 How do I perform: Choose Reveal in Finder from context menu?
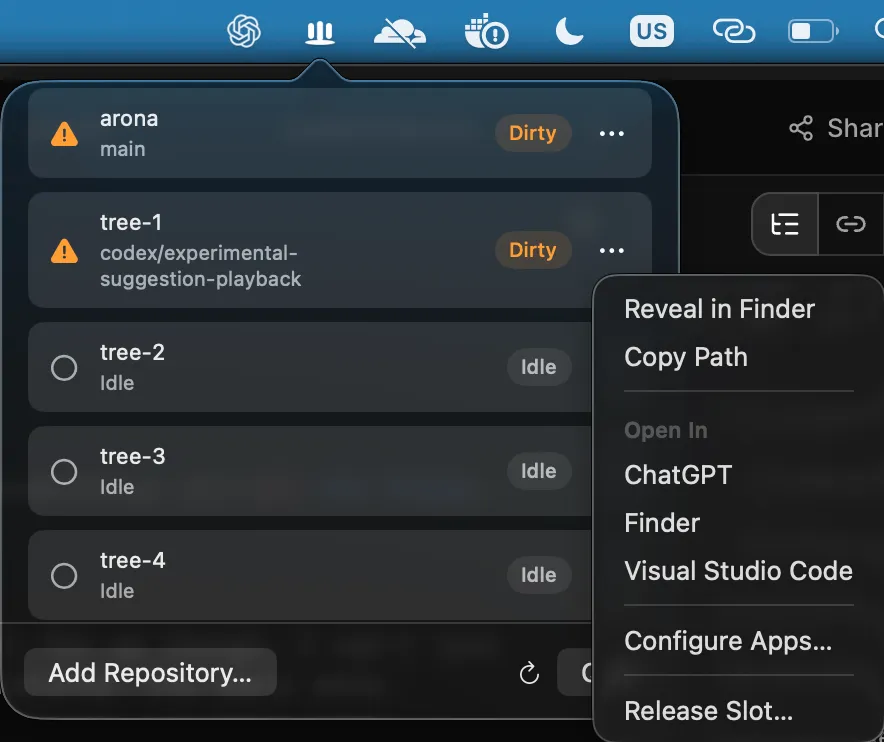pyautogui.click(x=719, y=309)
